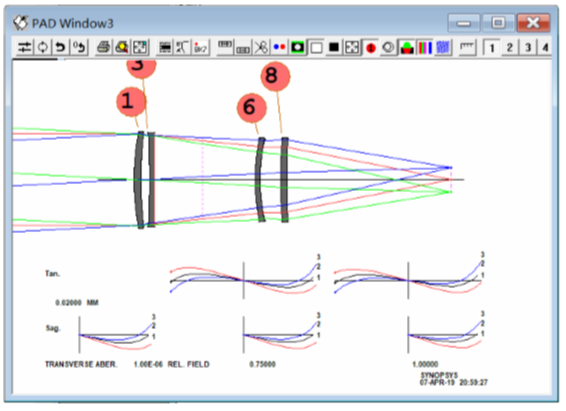Click the ruler scale icon
This screenshot has width=566, height=411.
(x=467, y=47)
